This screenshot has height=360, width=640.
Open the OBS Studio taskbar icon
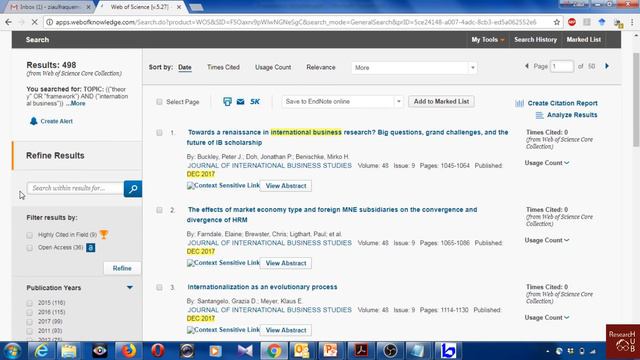pos(390,351)
